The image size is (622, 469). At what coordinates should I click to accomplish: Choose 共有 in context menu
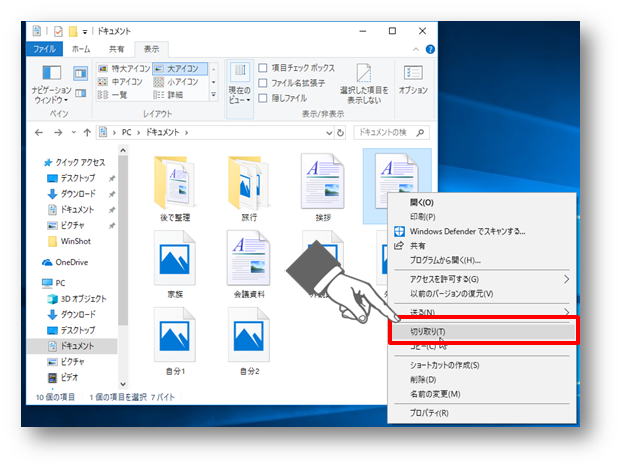tap(482, 246)
